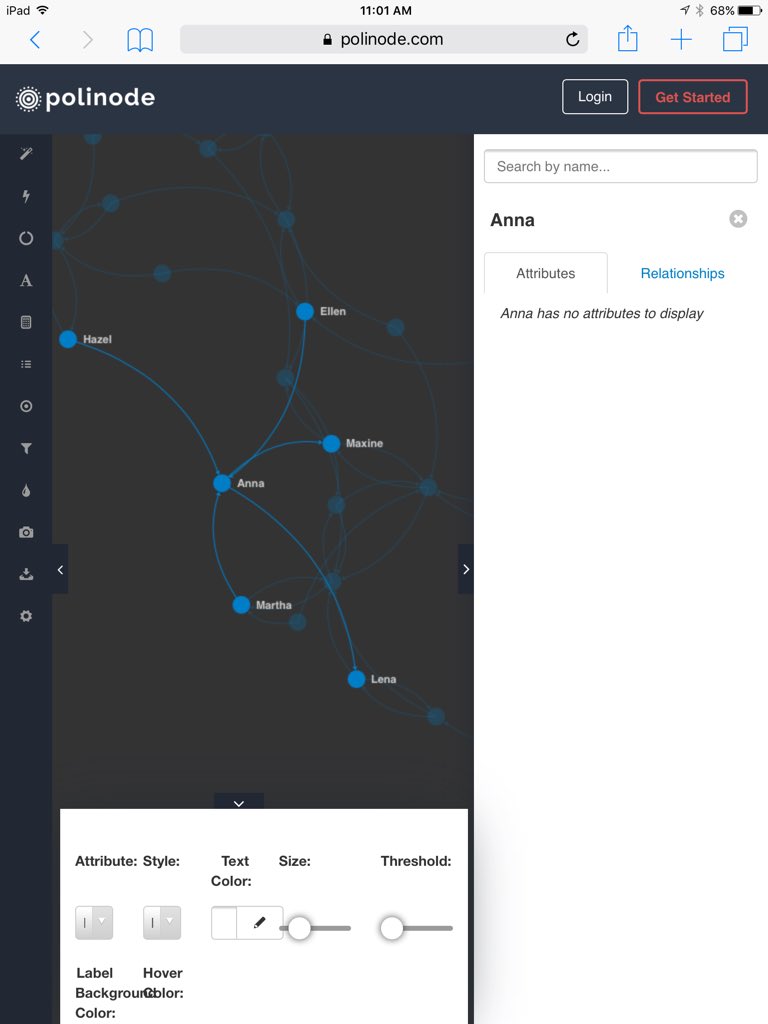Click the Text Color swatch

224,922
